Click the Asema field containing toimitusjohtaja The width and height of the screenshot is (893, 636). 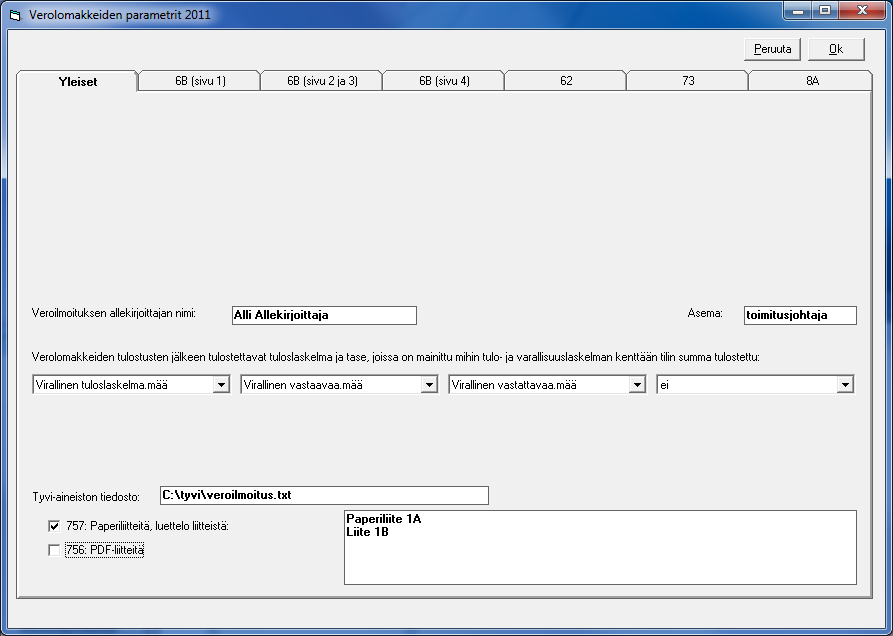pyautogui.click(x=800, y=315)
